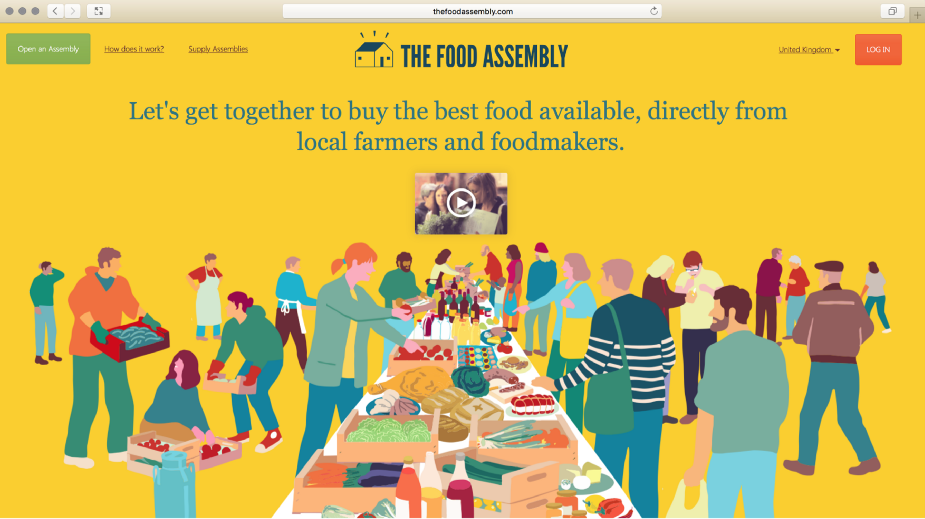Click The Food Assembly house logo
Viewport: 925px width, 519px height.
click(x=373, y=50)
